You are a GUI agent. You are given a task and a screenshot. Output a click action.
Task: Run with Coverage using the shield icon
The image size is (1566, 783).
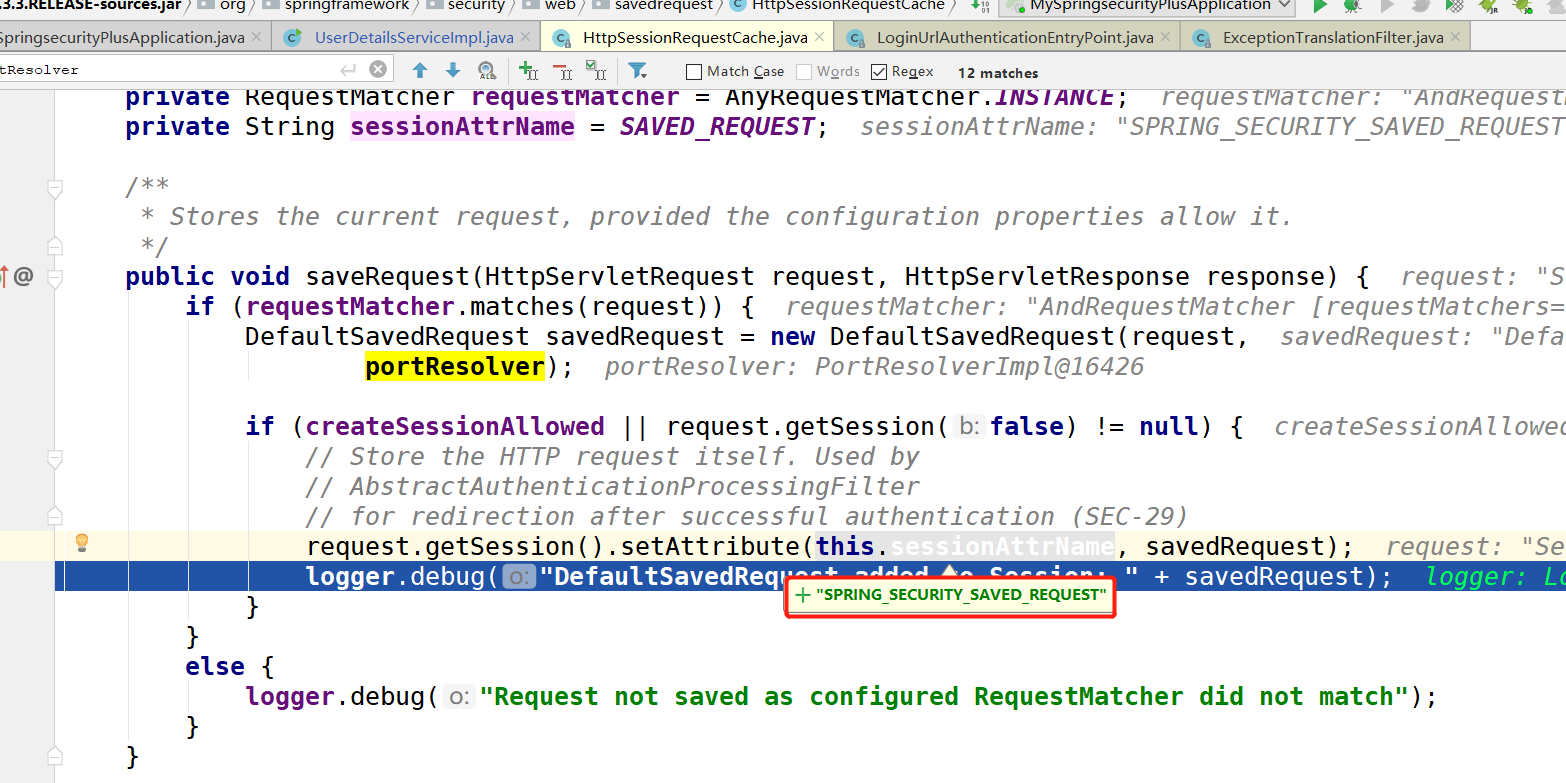[1455, 8]
